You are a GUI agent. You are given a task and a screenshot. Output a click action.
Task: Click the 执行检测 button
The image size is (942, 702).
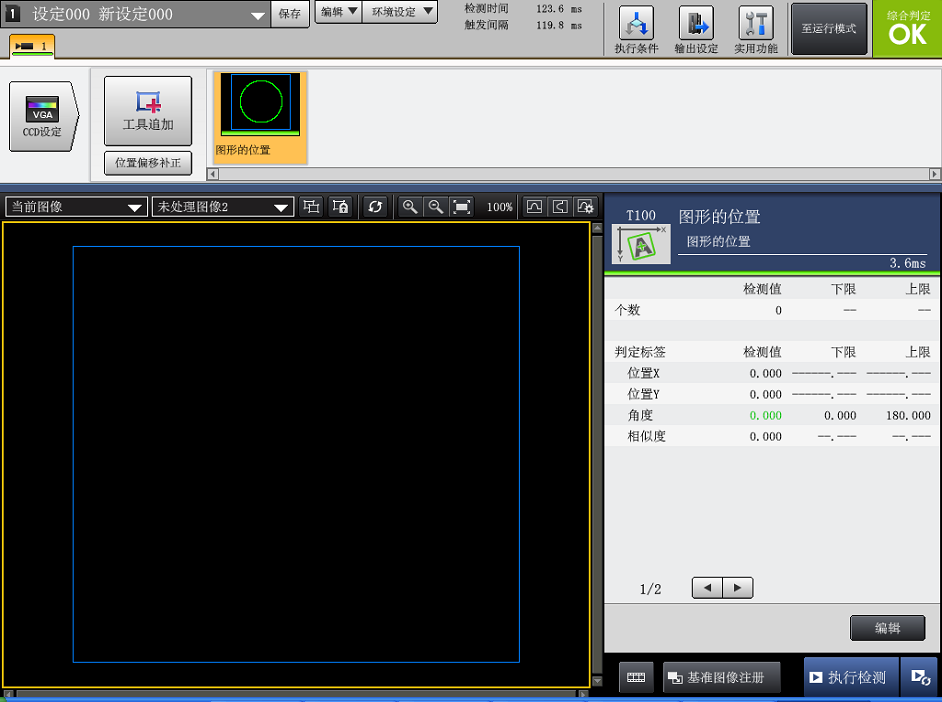tap(849, 677)
